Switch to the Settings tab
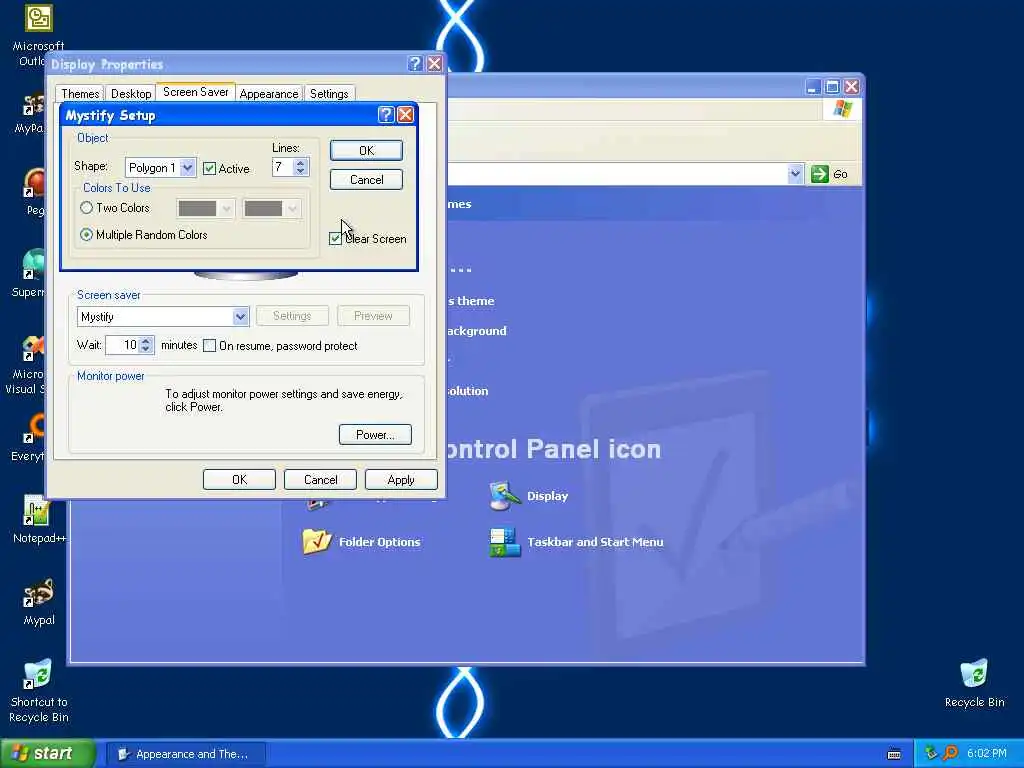This screenshot has width=1024, height=768. coord(328,93)
